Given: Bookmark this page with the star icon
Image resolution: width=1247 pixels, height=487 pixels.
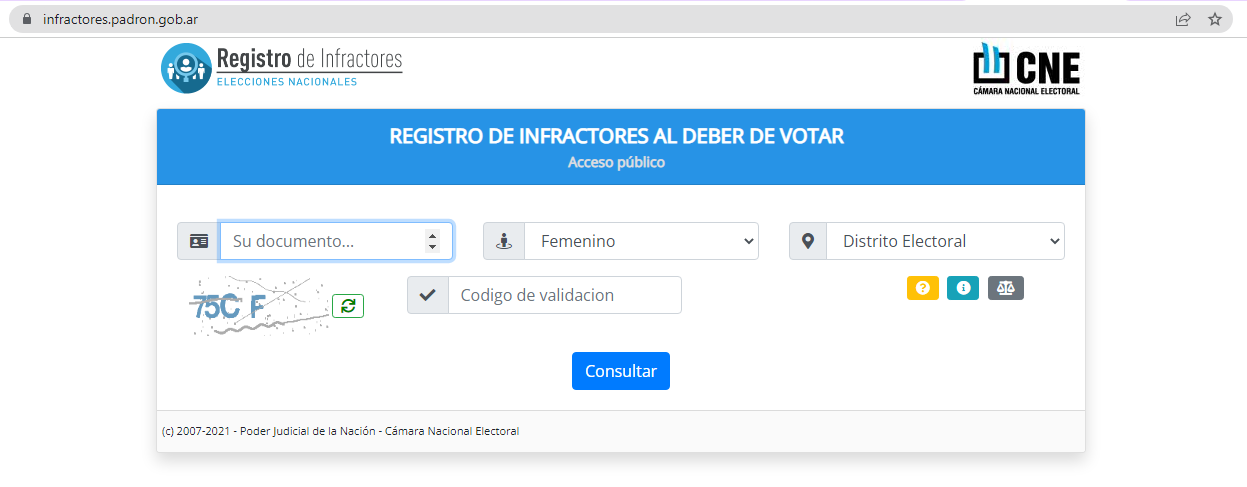Looking at the screenshot, I should [1215, 19].
